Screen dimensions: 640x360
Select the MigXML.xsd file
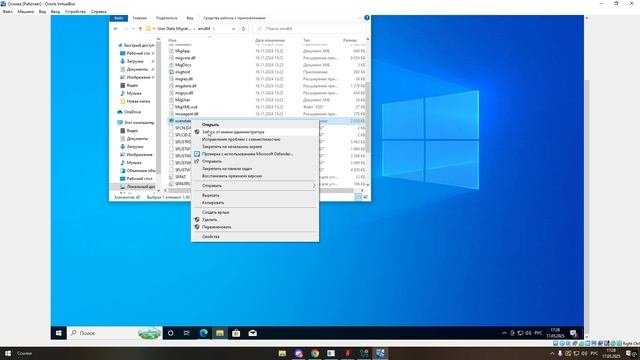tap(186, 107)
